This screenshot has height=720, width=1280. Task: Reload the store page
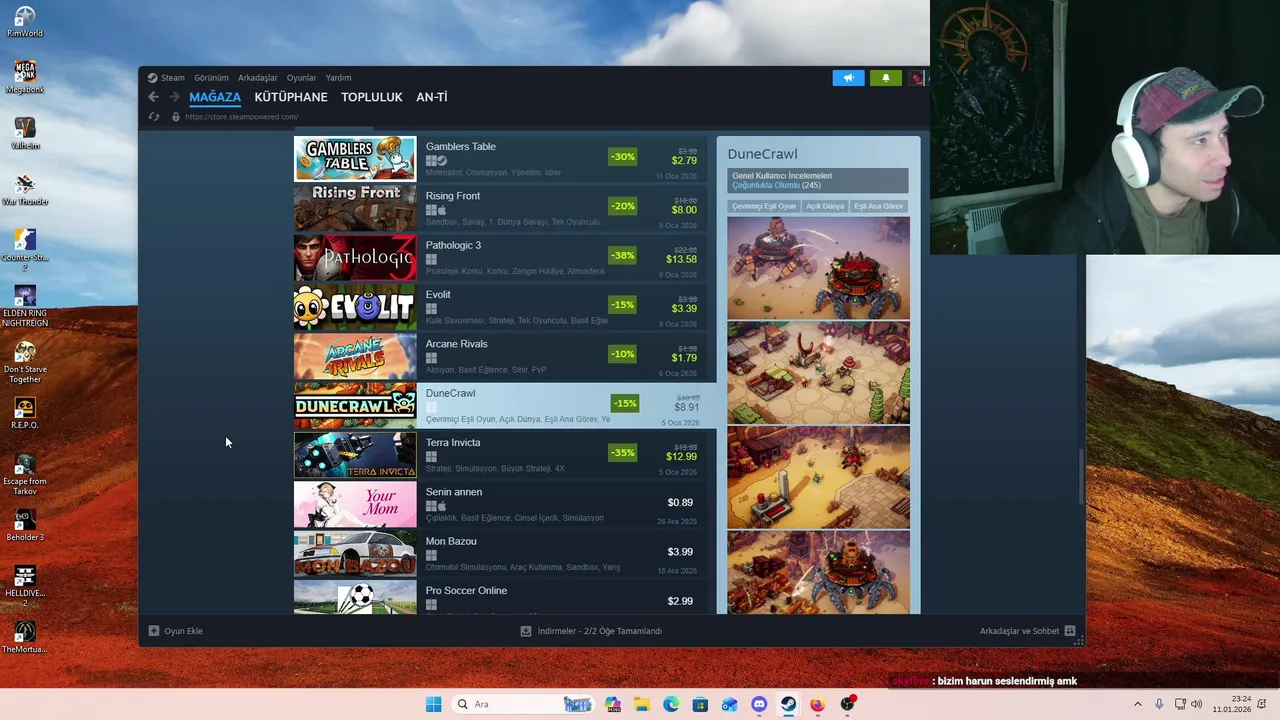(154, 117)
